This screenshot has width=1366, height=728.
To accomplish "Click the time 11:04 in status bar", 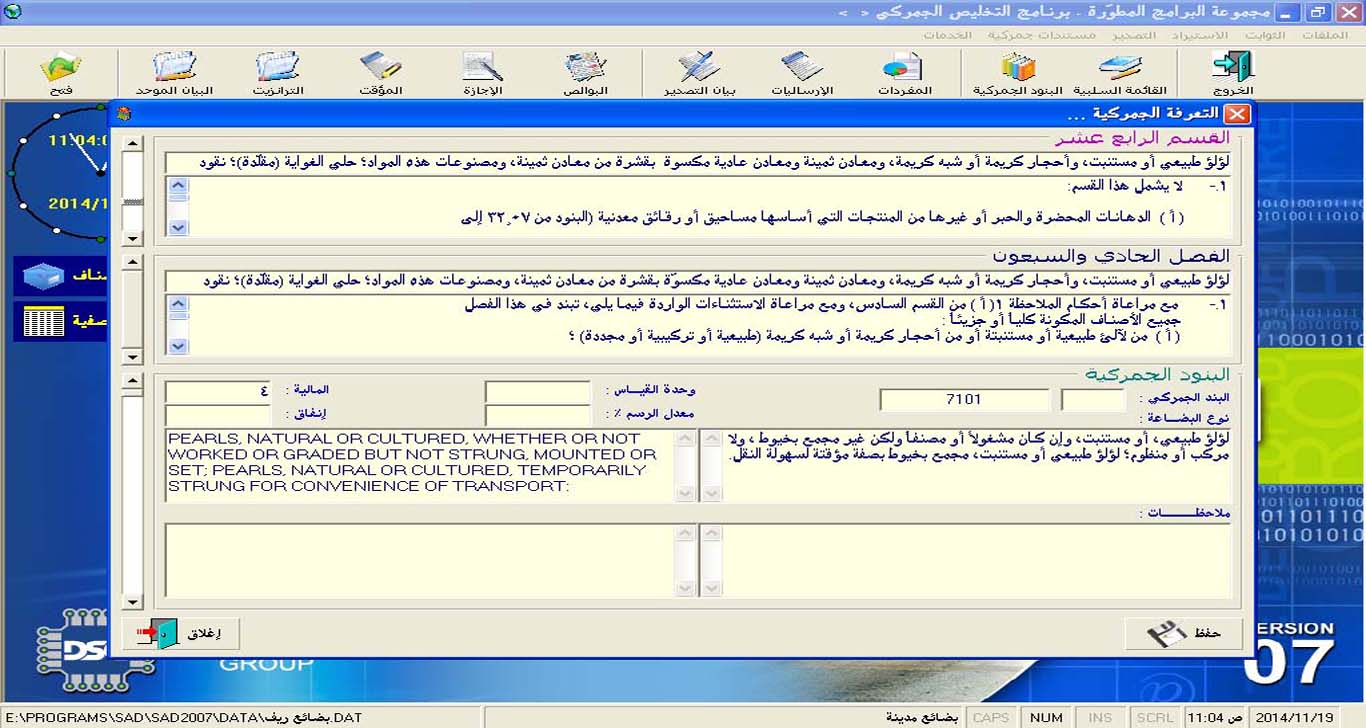I will (x=1216, y=717).
